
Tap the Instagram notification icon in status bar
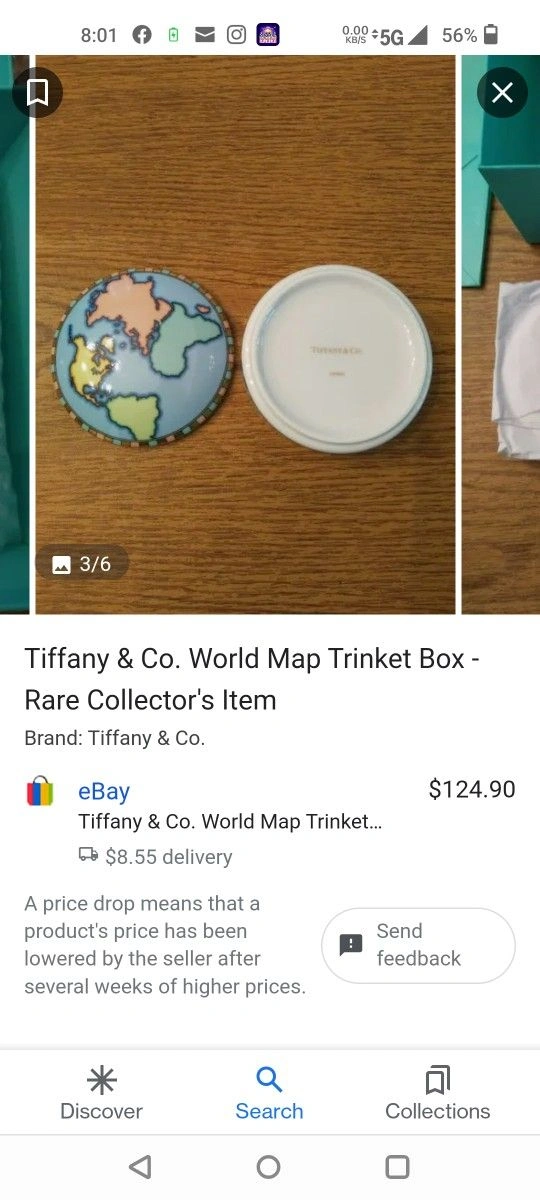pos(236,35)
